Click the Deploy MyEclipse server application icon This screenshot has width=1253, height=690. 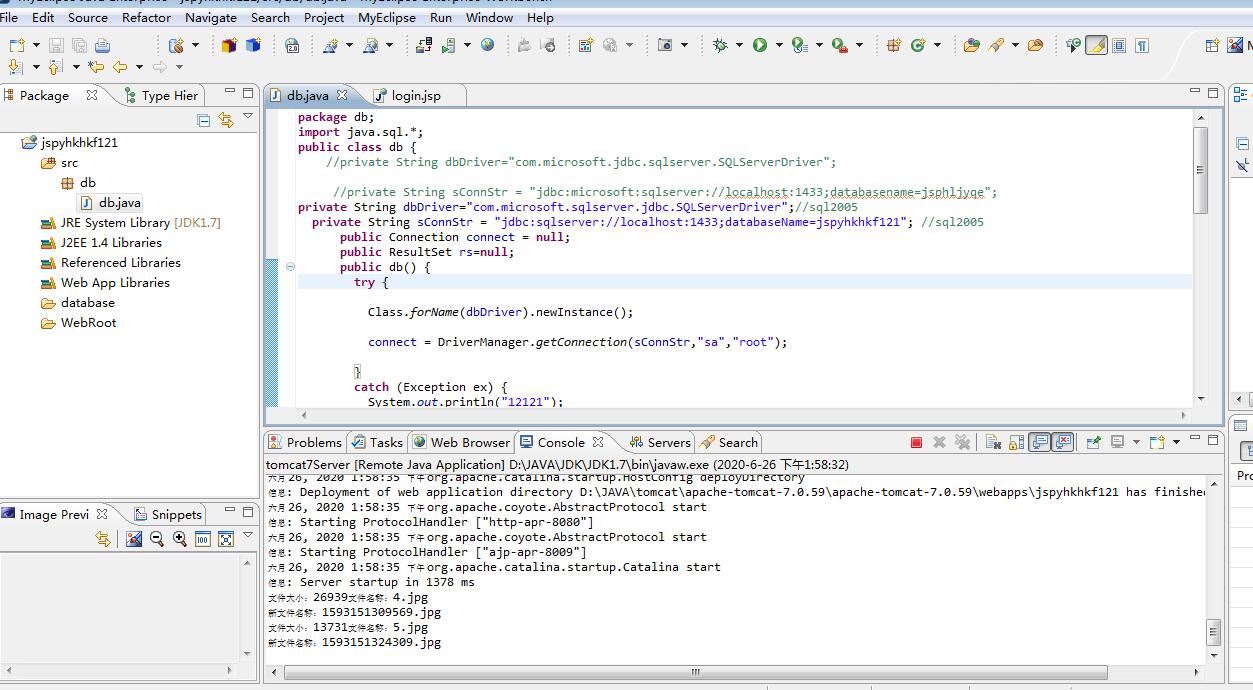[x=424, y=45]
